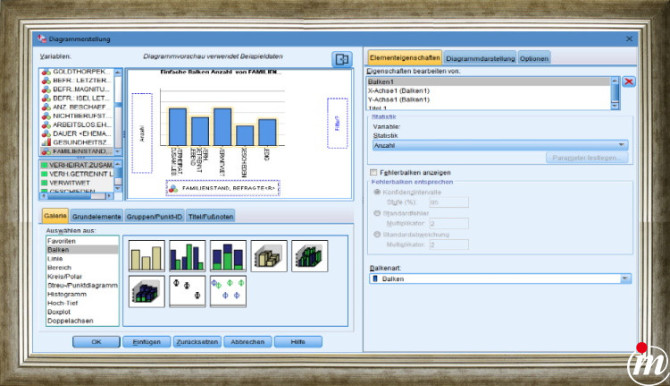Choose the clustered error bar chart icon
670x386 pixels.
point(228,292)
